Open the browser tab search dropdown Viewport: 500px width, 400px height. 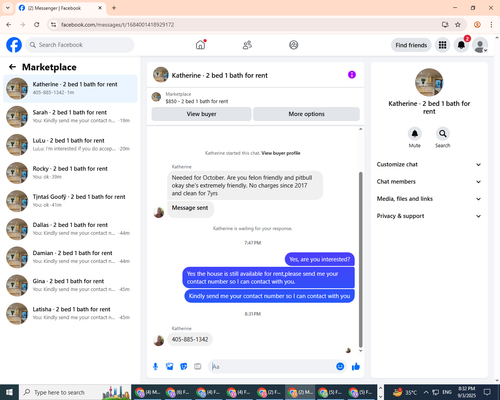(x=8, y=8)
